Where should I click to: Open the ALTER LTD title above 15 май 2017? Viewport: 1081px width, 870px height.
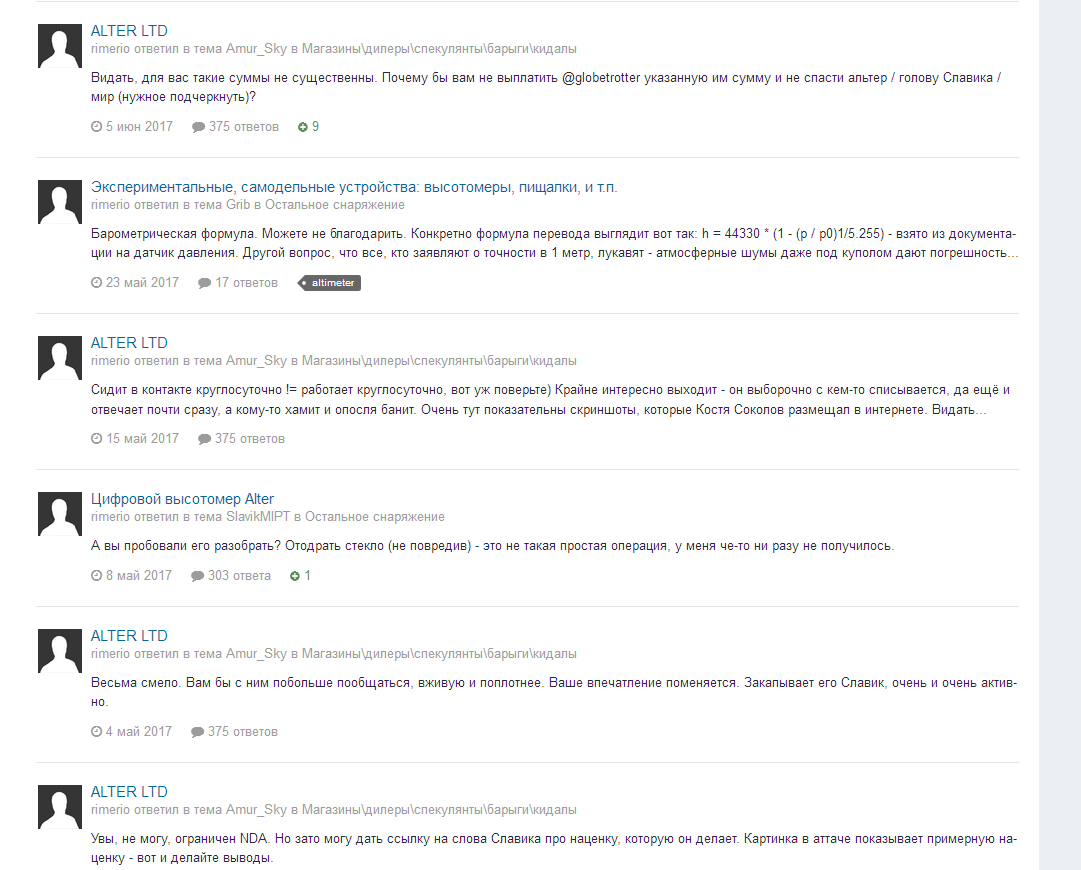click(129, 343)
